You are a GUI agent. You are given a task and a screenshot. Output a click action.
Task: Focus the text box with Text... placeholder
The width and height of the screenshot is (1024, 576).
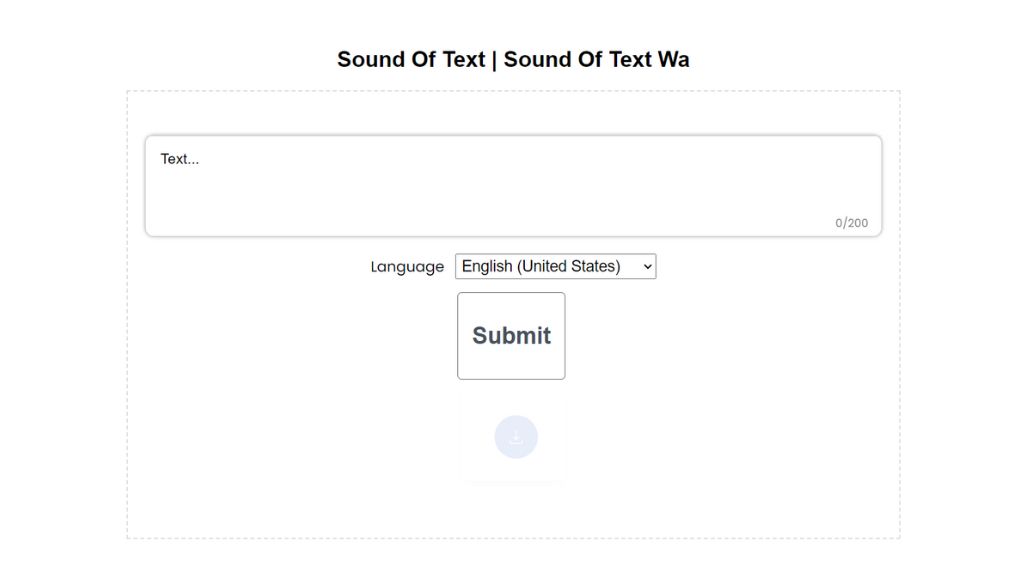click(512, 185)
